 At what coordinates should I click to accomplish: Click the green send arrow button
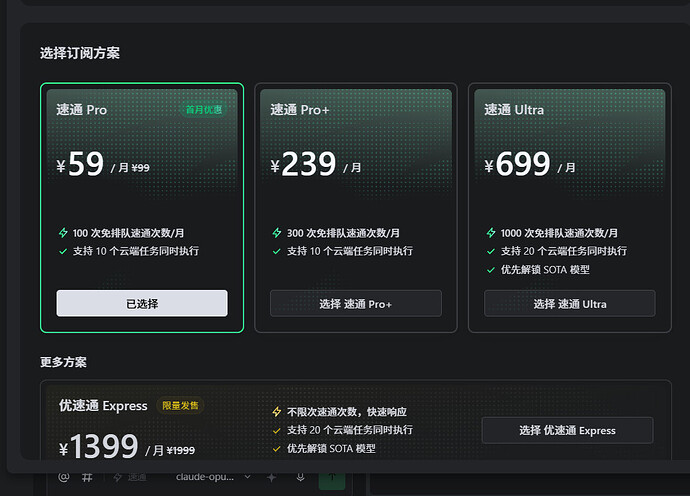[332, 479]
